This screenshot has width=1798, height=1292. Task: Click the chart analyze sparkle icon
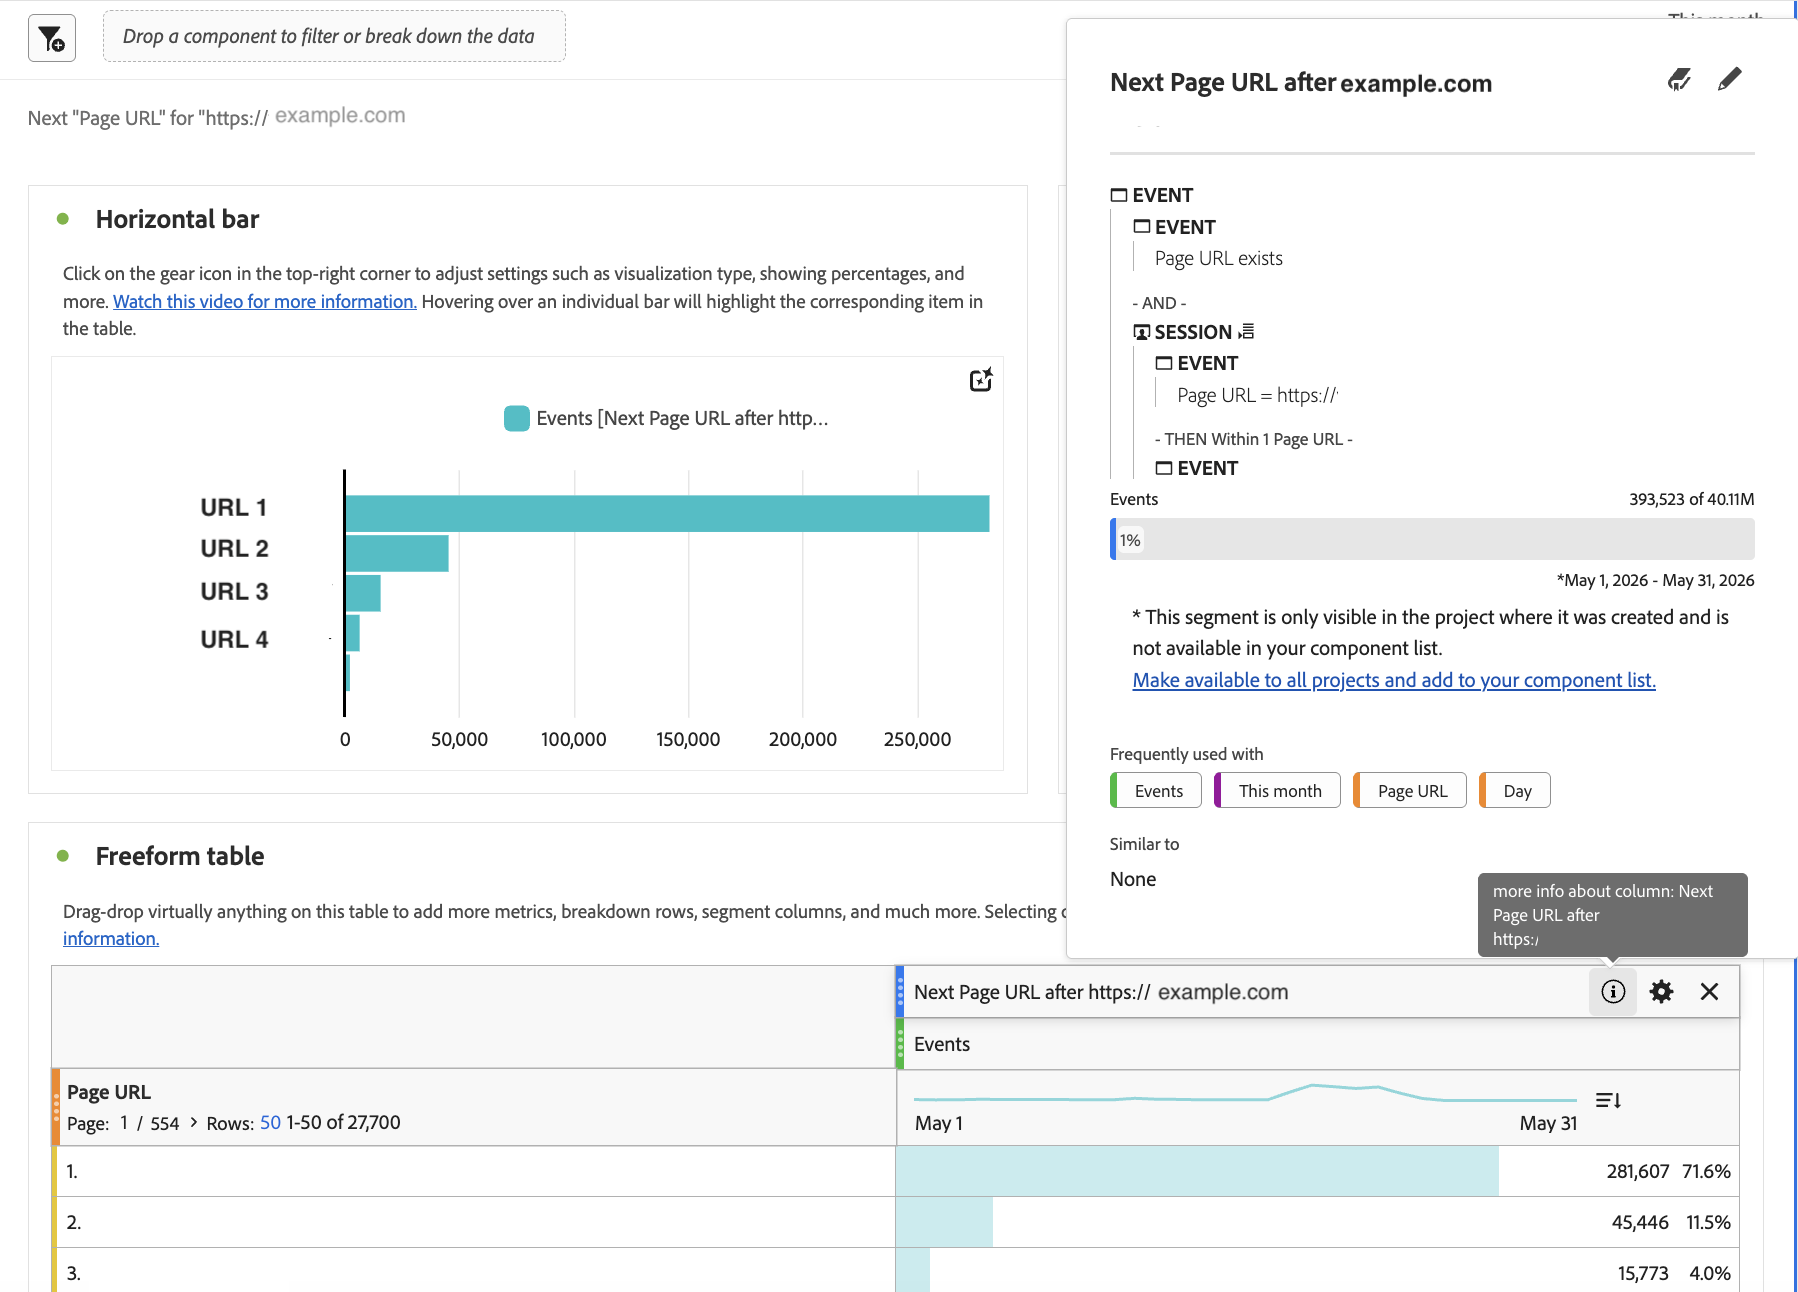[981, 380]
